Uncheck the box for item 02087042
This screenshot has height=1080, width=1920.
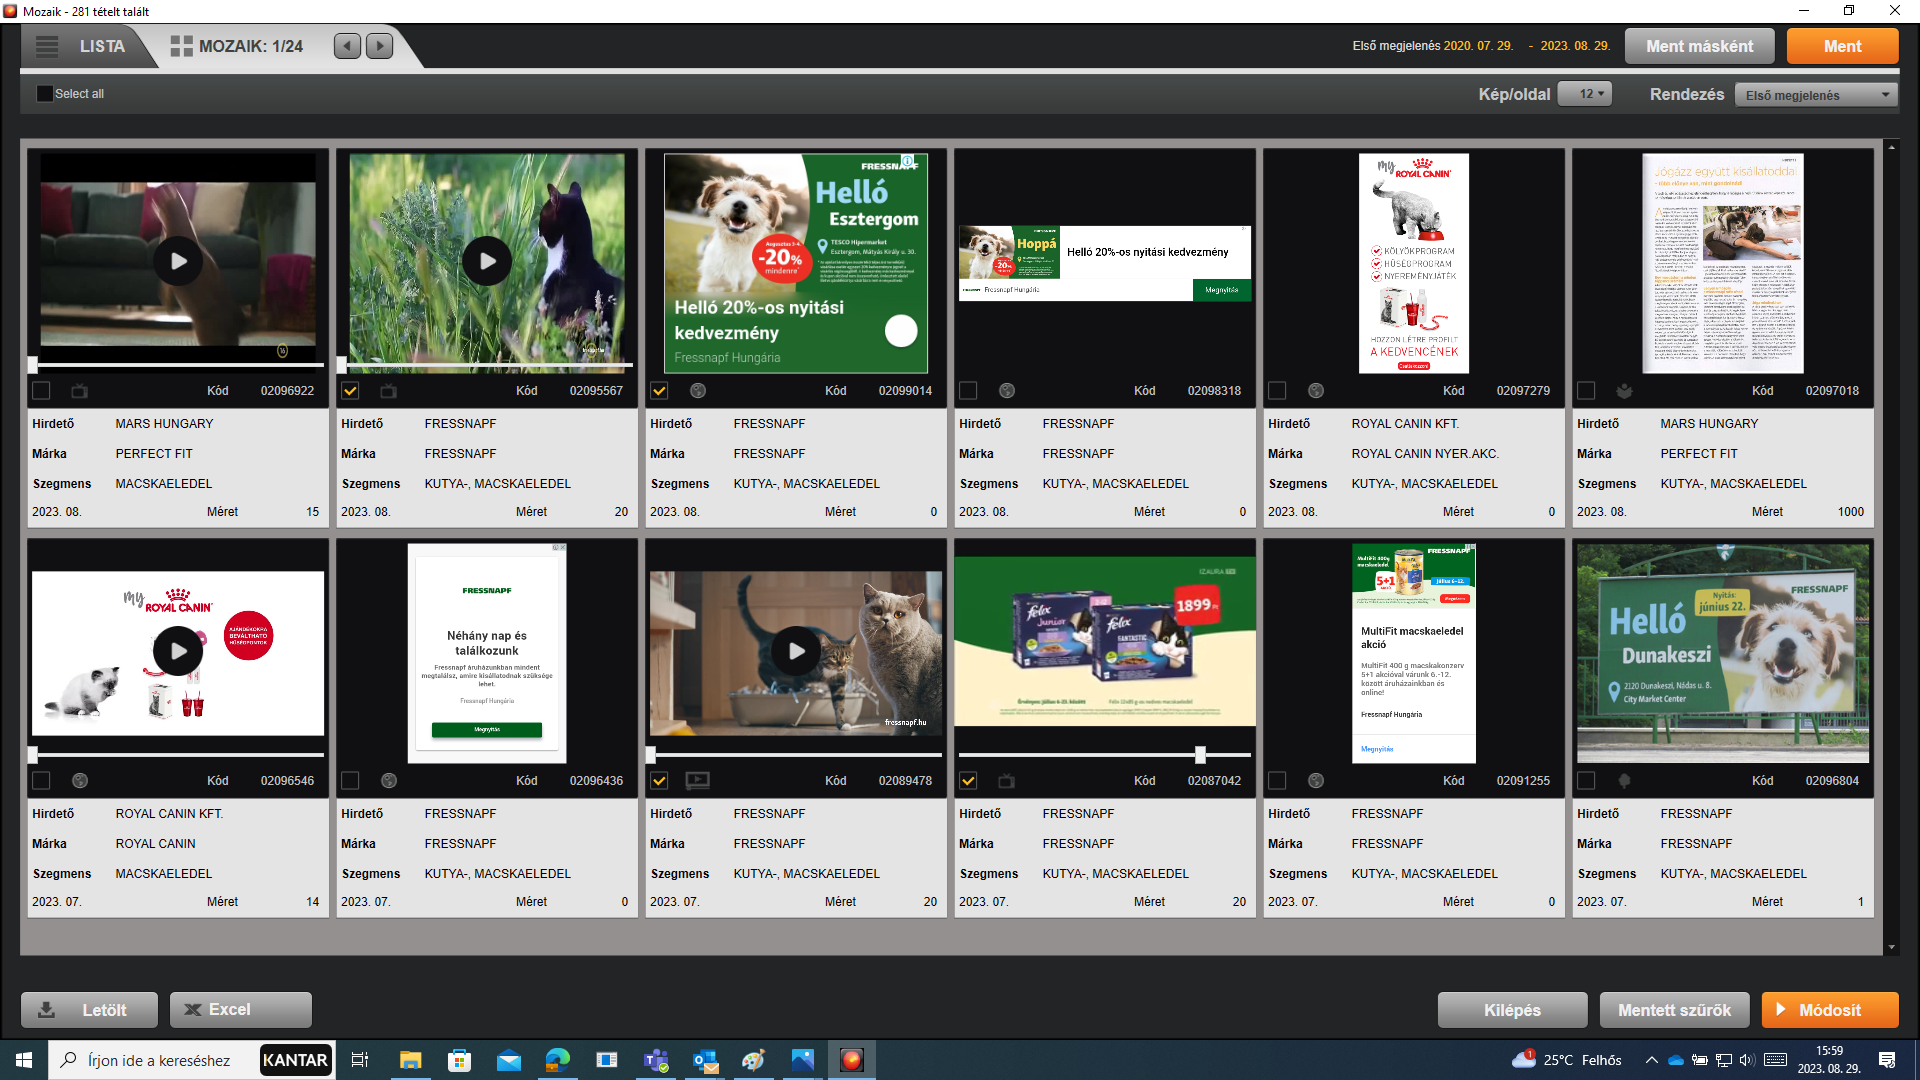pos(968,781)
